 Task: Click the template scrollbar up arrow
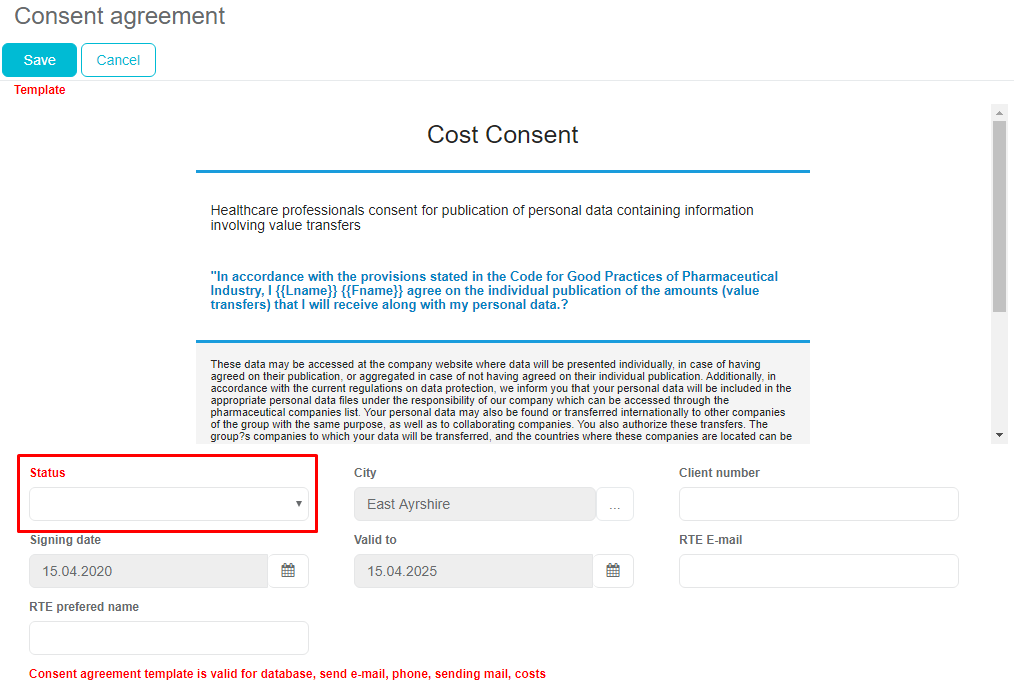click(999, 112)
